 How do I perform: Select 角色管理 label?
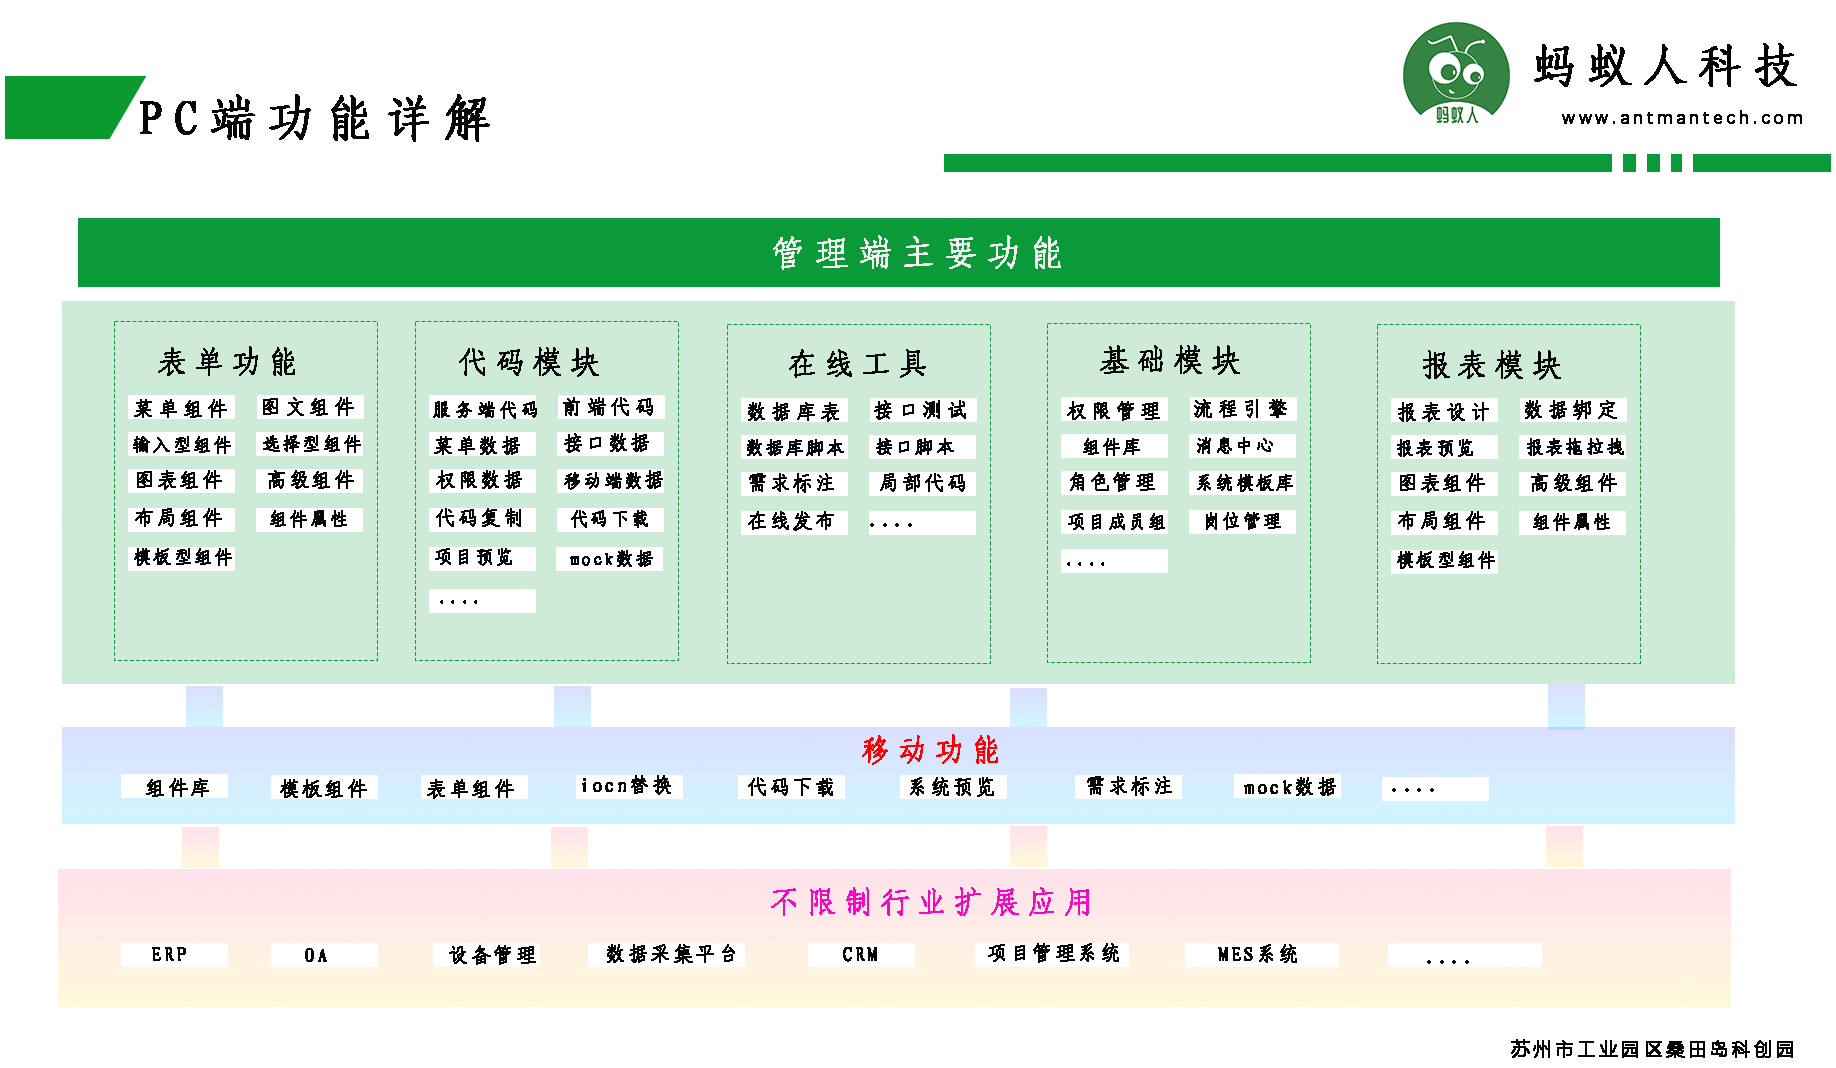1112,482
